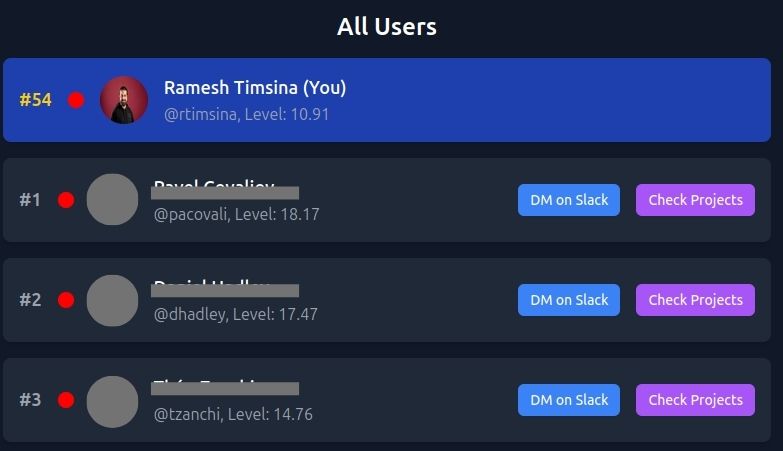Screen dimensions: 783x451
Task: Select the @dhadley, Level: 17.47 text
Action: tap(236, 314)
